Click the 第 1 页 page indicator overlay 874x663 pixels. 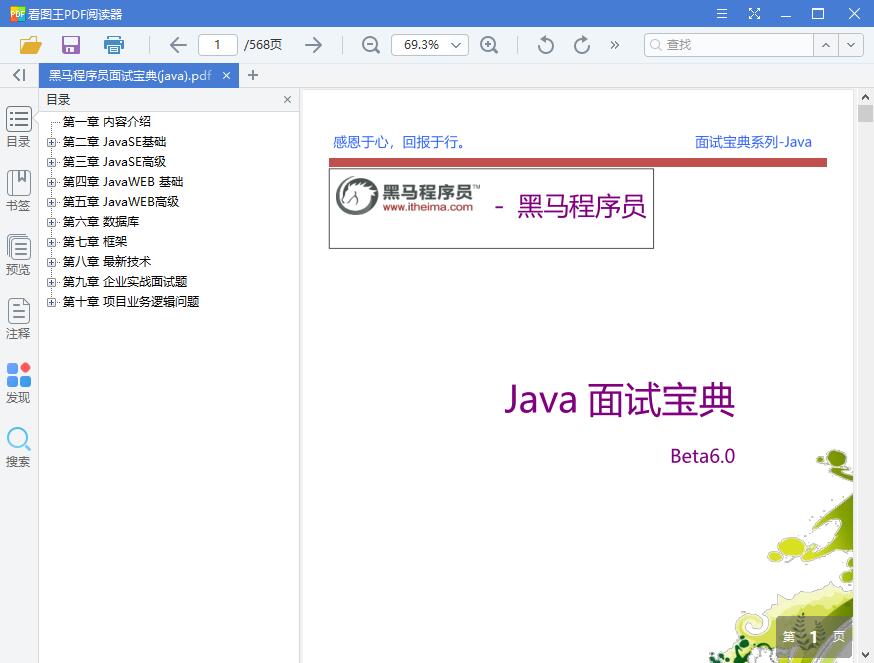[813, 636]
